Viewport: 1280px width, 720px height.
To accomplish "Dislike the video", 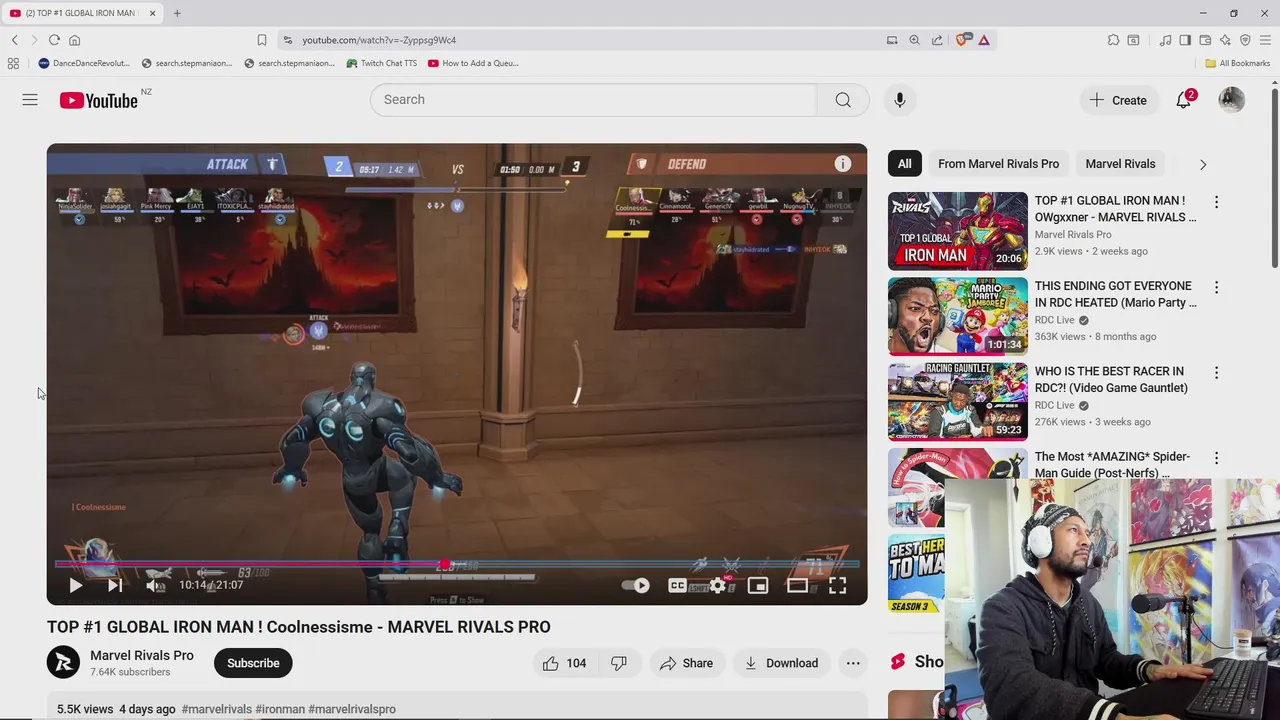I will point(619,663).
